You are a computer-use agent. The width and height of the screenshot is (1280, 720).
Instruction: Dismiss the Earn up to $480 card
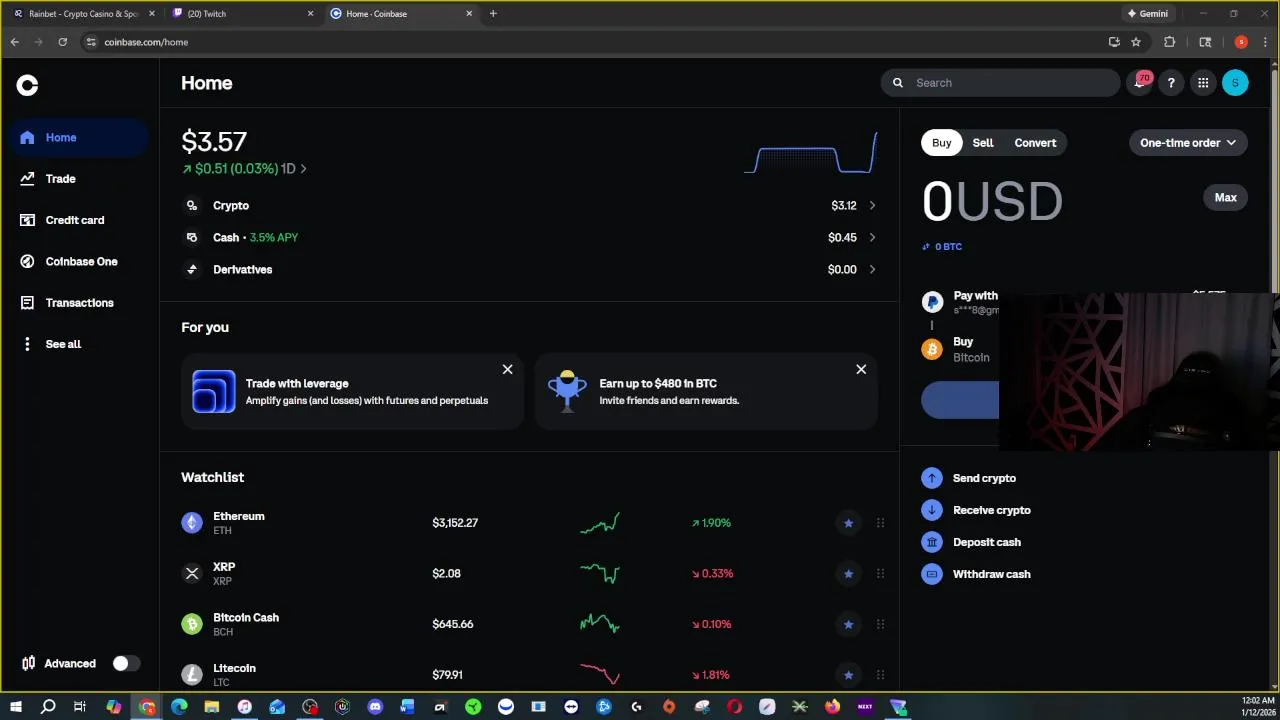pyautogui.click(x=861, y=370)
